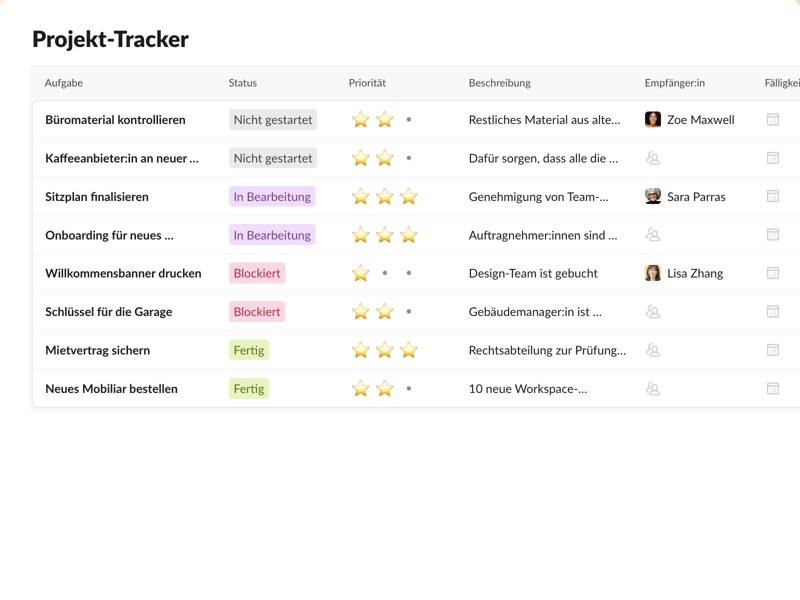Set Büromaterial kontrollieren priority to third star
Image resolution: width=800 pixels, height=600 pixels.
(x=409, y=120)
